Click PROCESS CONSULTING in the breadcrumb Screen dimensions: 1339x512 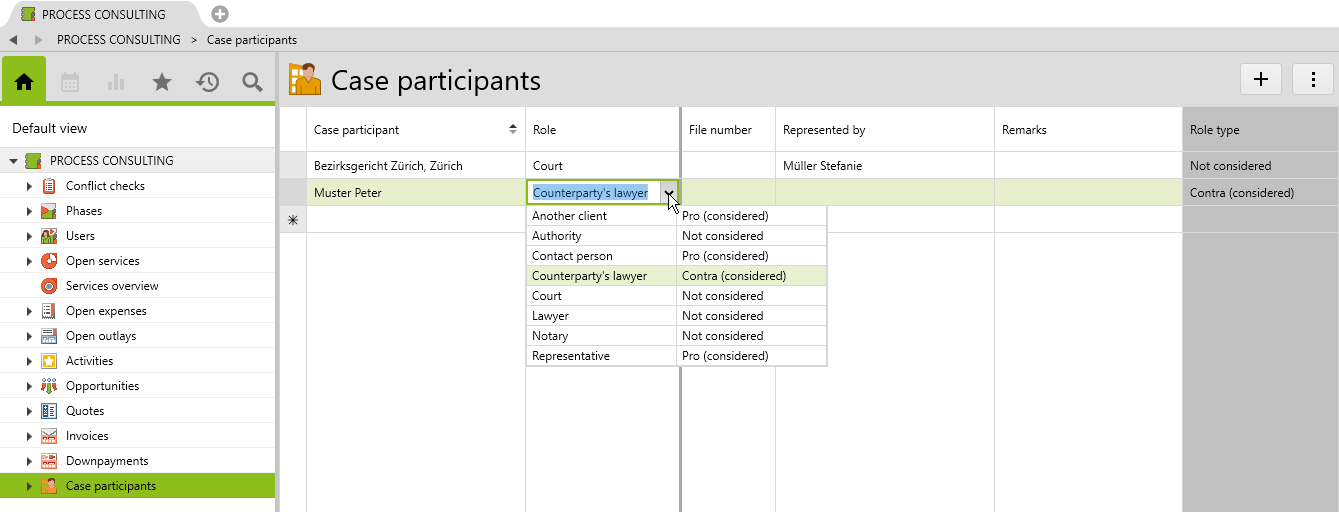point(118,40)
